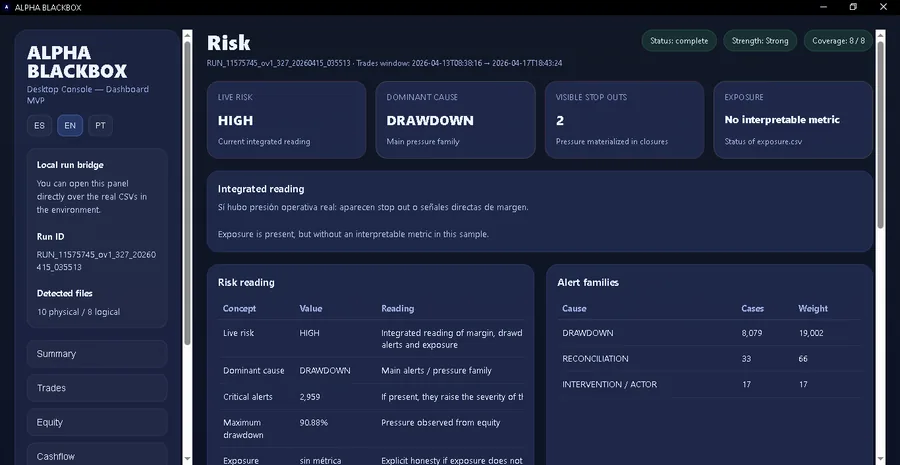Click the Run ID value RUN_11575745_ov1_327
Image resolution: width=900 pixels, height=465 pixels.
tap(96, 261)
